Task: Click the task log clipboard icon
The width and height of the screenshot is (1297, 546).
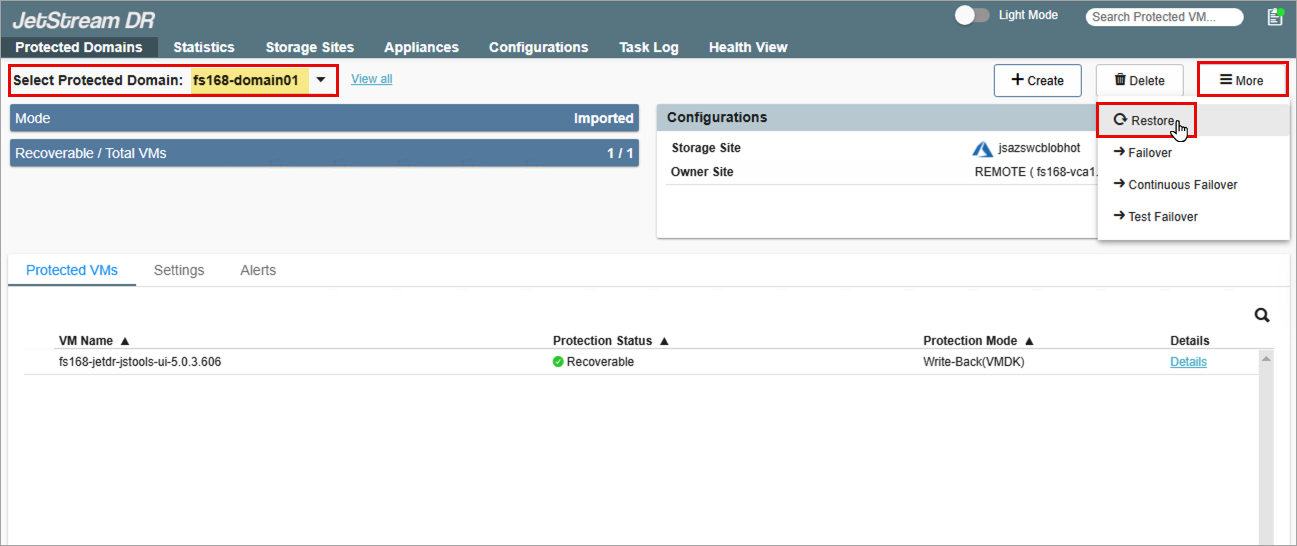Action: point(1274,17)
